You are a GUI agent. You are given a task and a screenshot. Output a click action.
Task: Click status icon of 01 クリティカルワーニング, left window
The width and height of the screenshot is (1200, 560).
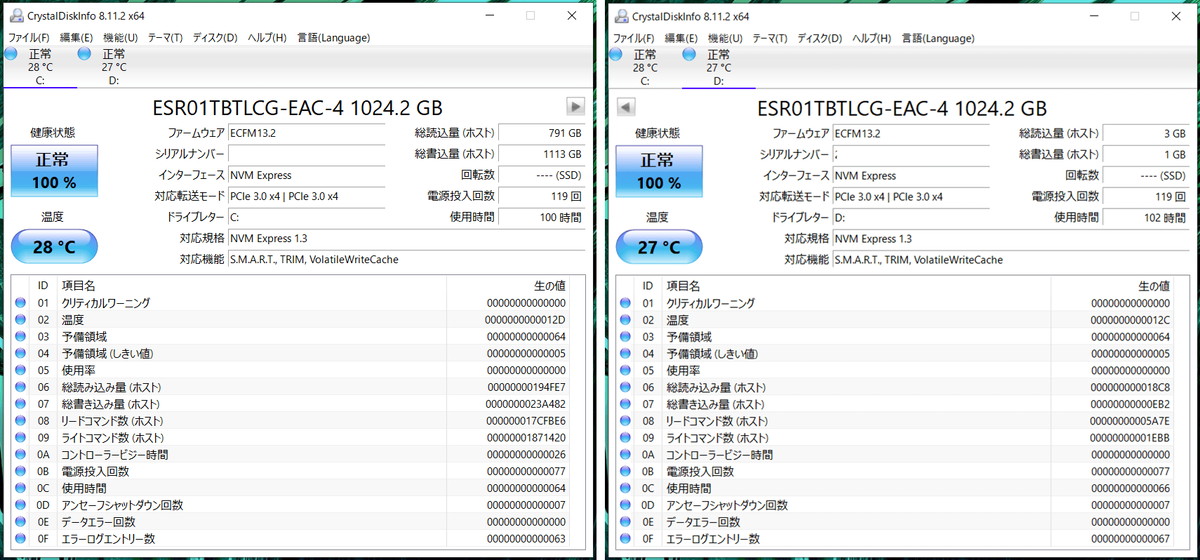[21, 303]
